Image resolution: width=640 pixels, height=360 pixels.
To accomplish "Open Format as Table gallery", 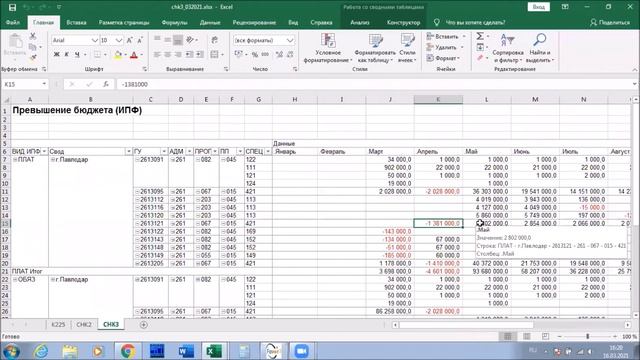I will pos(375,48).
